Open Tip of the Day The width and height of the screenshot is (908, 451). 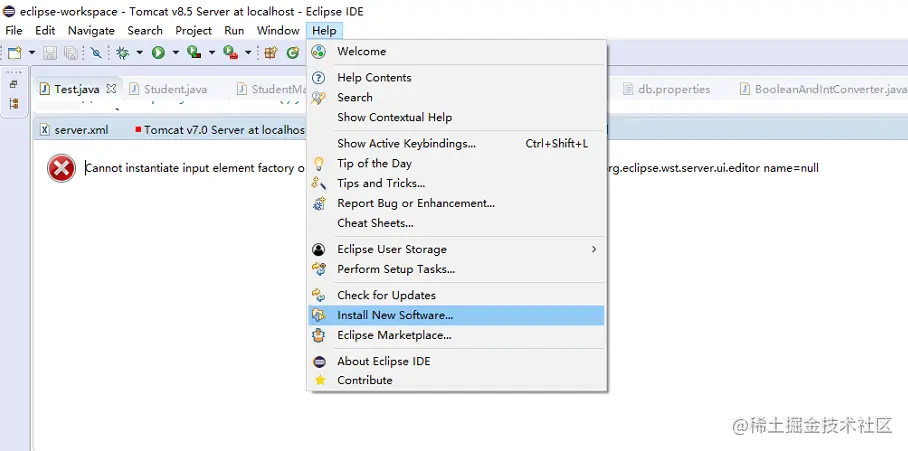(456, 163)
